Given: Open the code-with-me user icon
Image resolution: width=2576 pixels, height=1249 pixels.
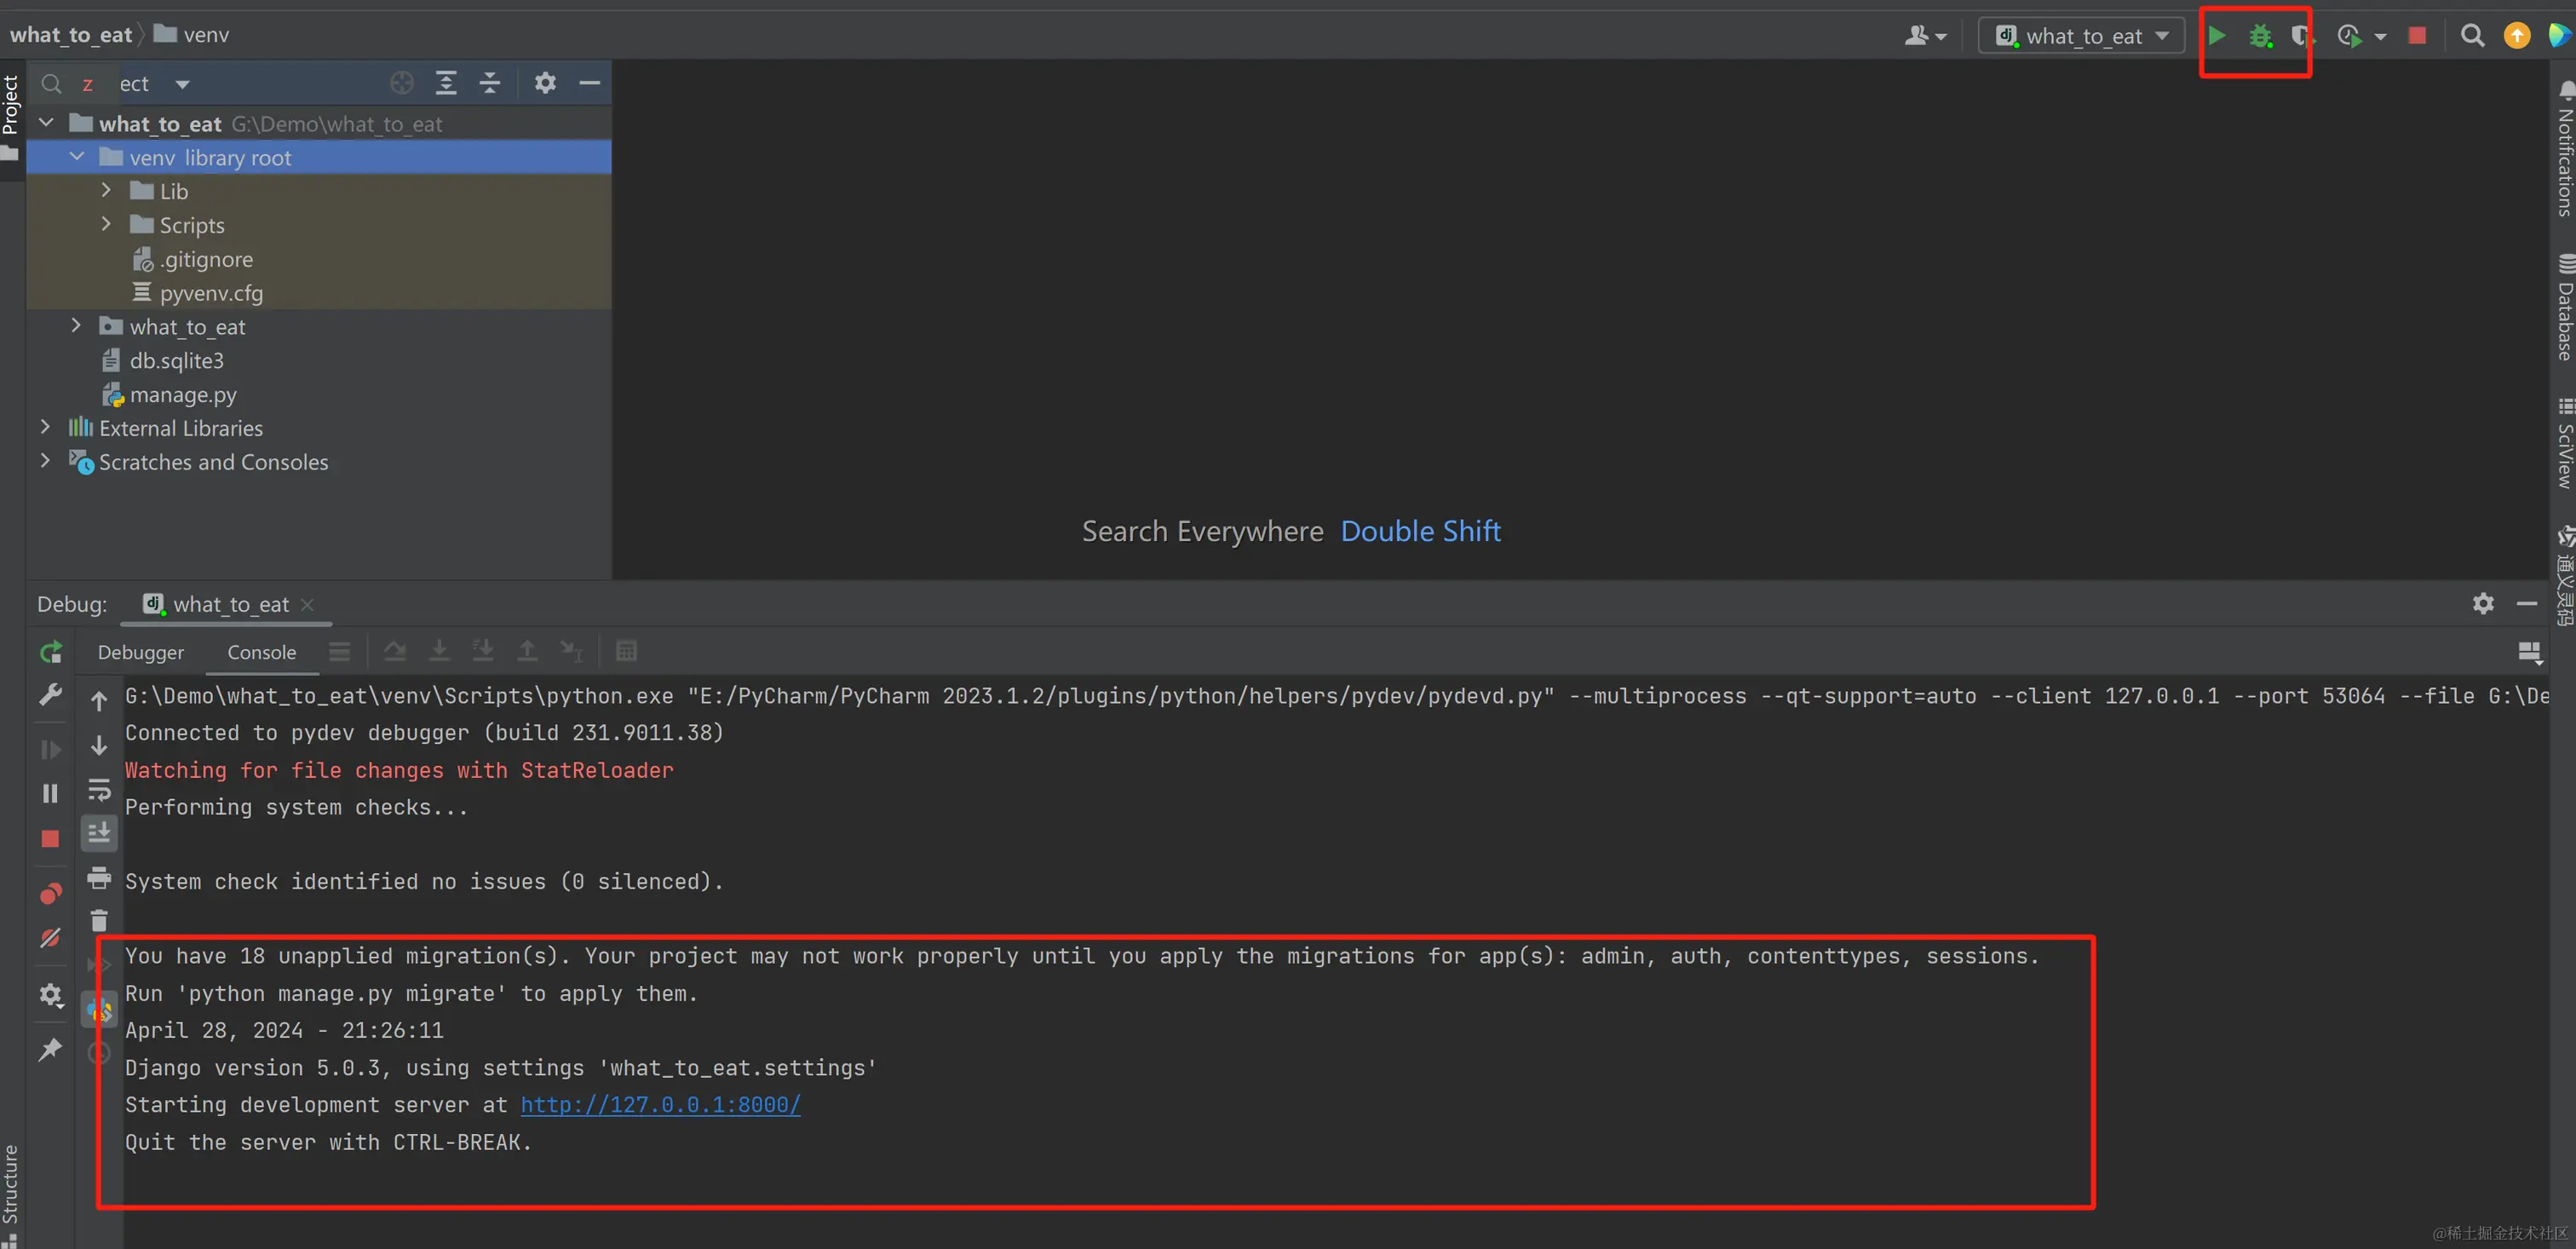Looking at the screenshot, I should coord(1925,36).
